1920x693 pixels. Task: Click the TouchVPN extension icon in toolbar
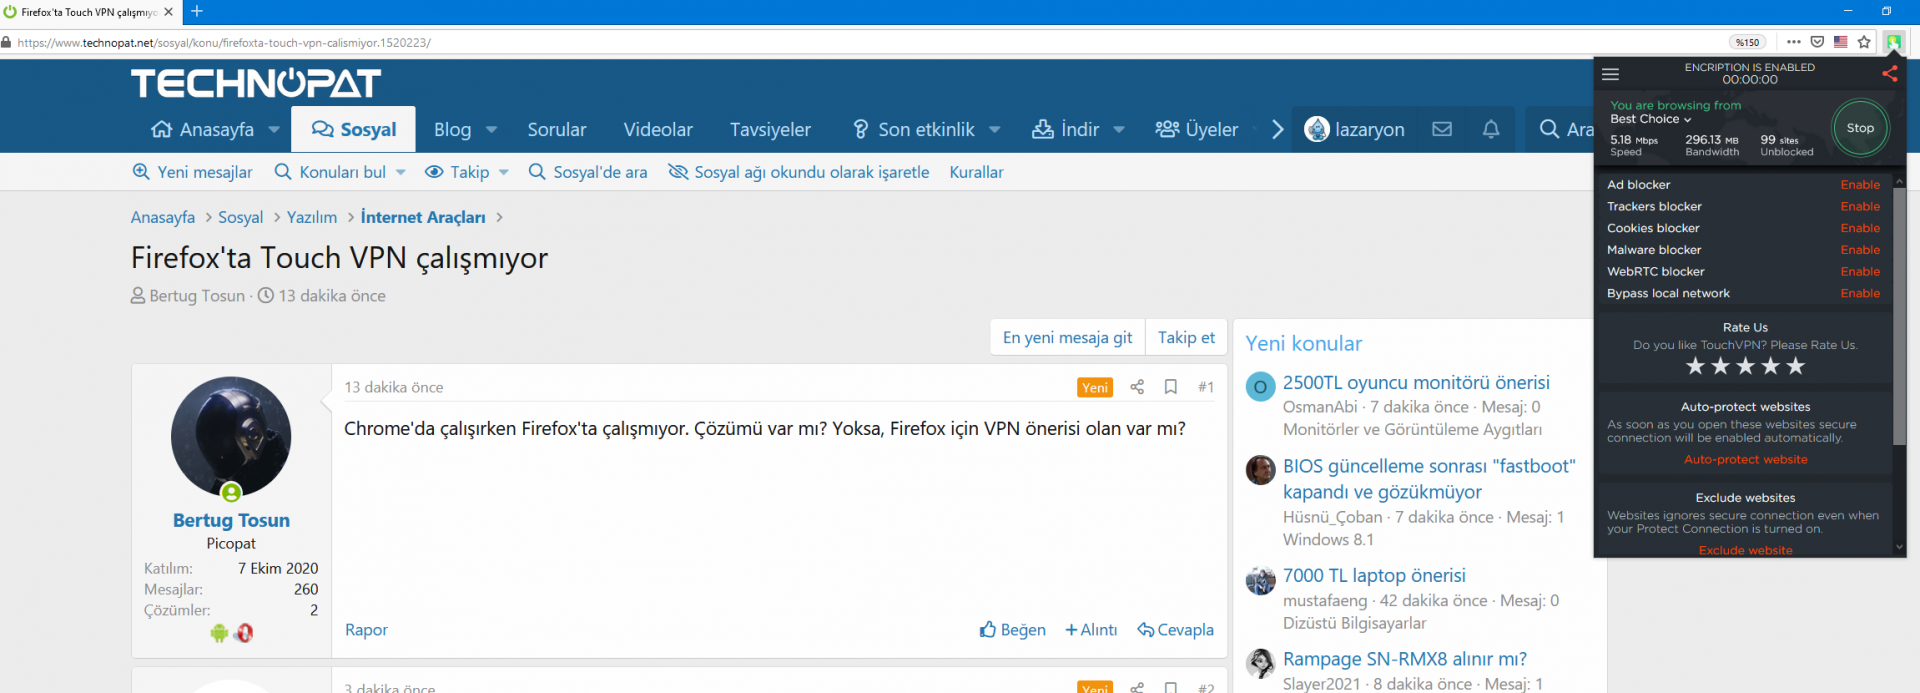1893,42
